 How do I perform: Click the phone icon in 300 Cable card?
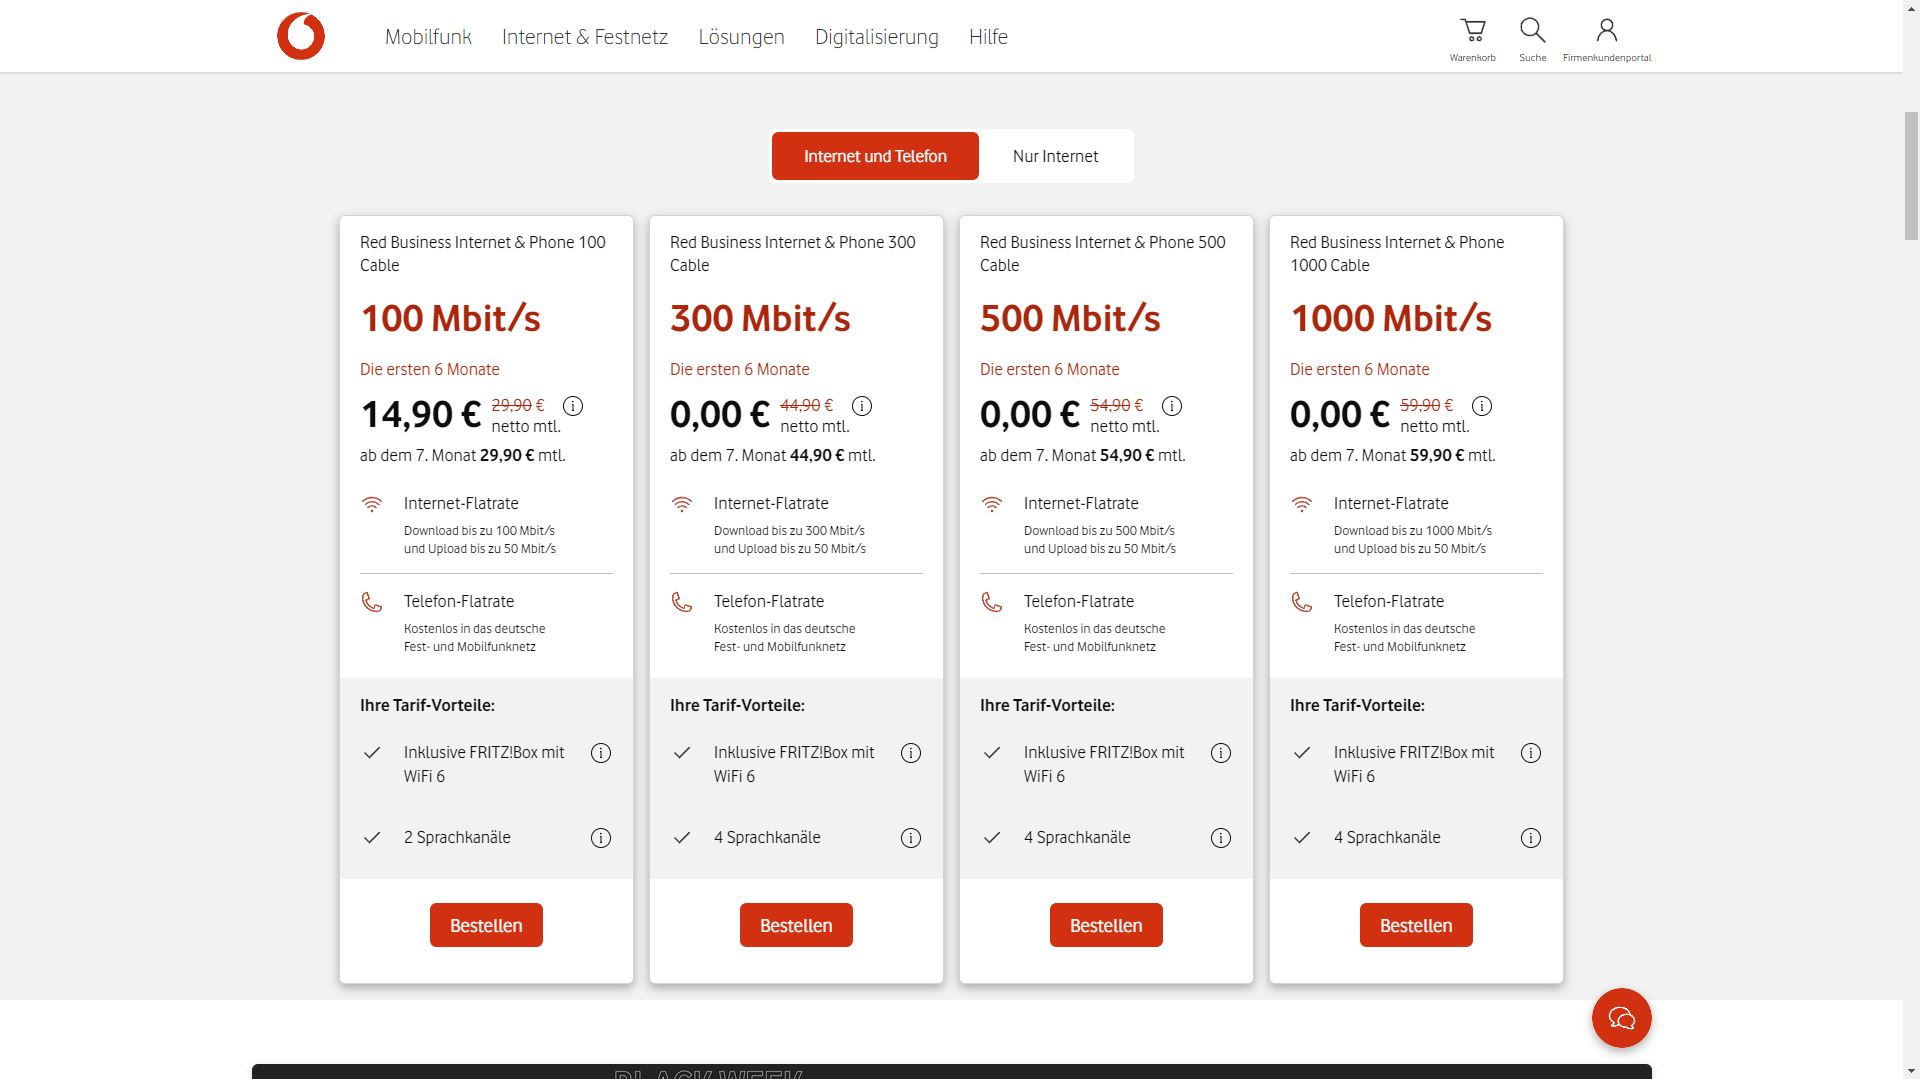click(x=682, y=602)
